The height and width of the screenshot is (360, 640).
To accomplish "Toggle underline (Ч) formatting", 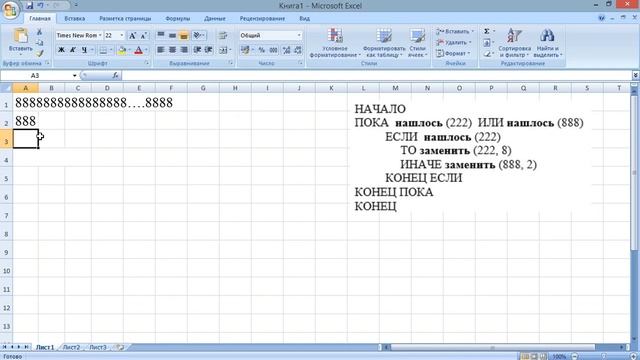I will click(x=84, y=50).
